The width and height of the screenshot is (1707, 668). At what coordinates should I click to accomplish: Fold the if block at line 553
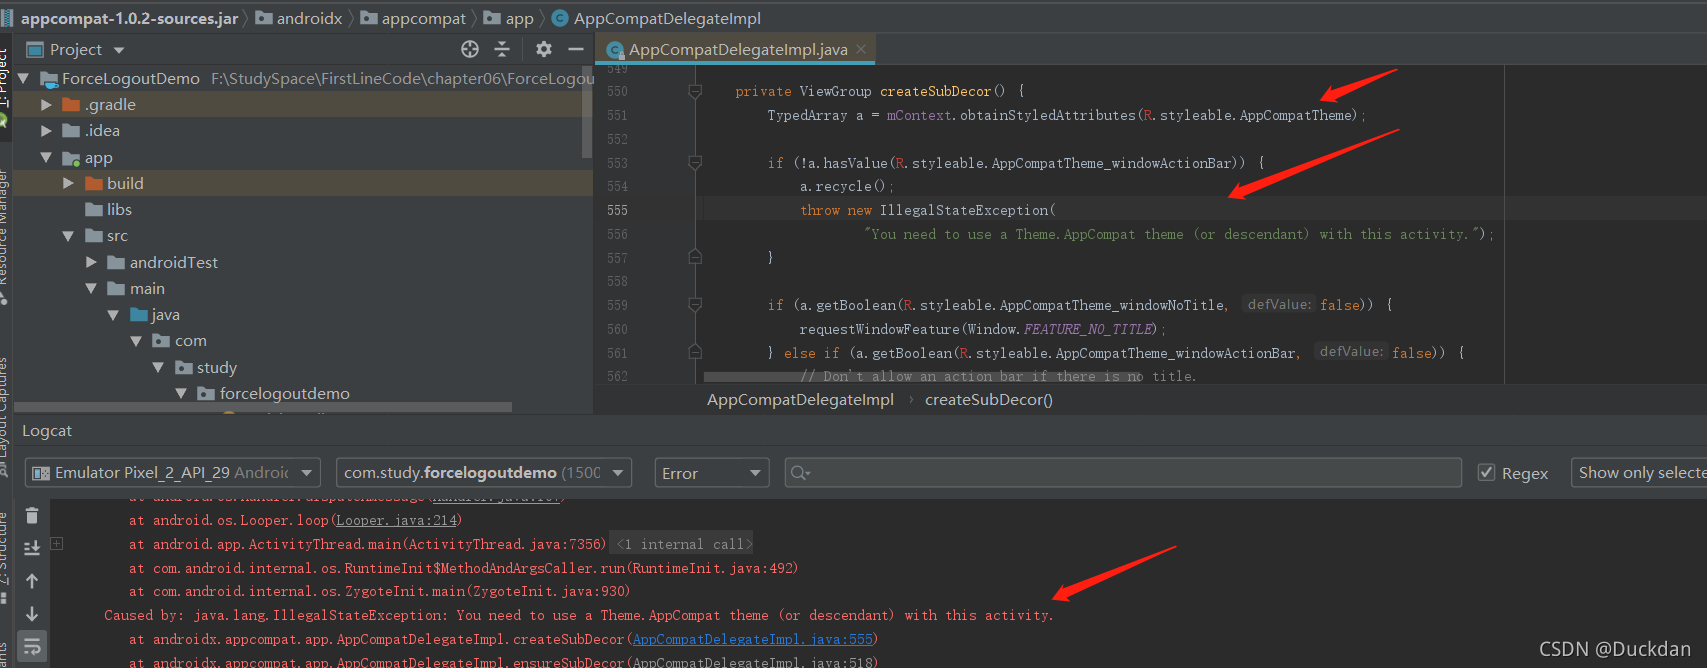pyautogui.click(x=695, y=162)
